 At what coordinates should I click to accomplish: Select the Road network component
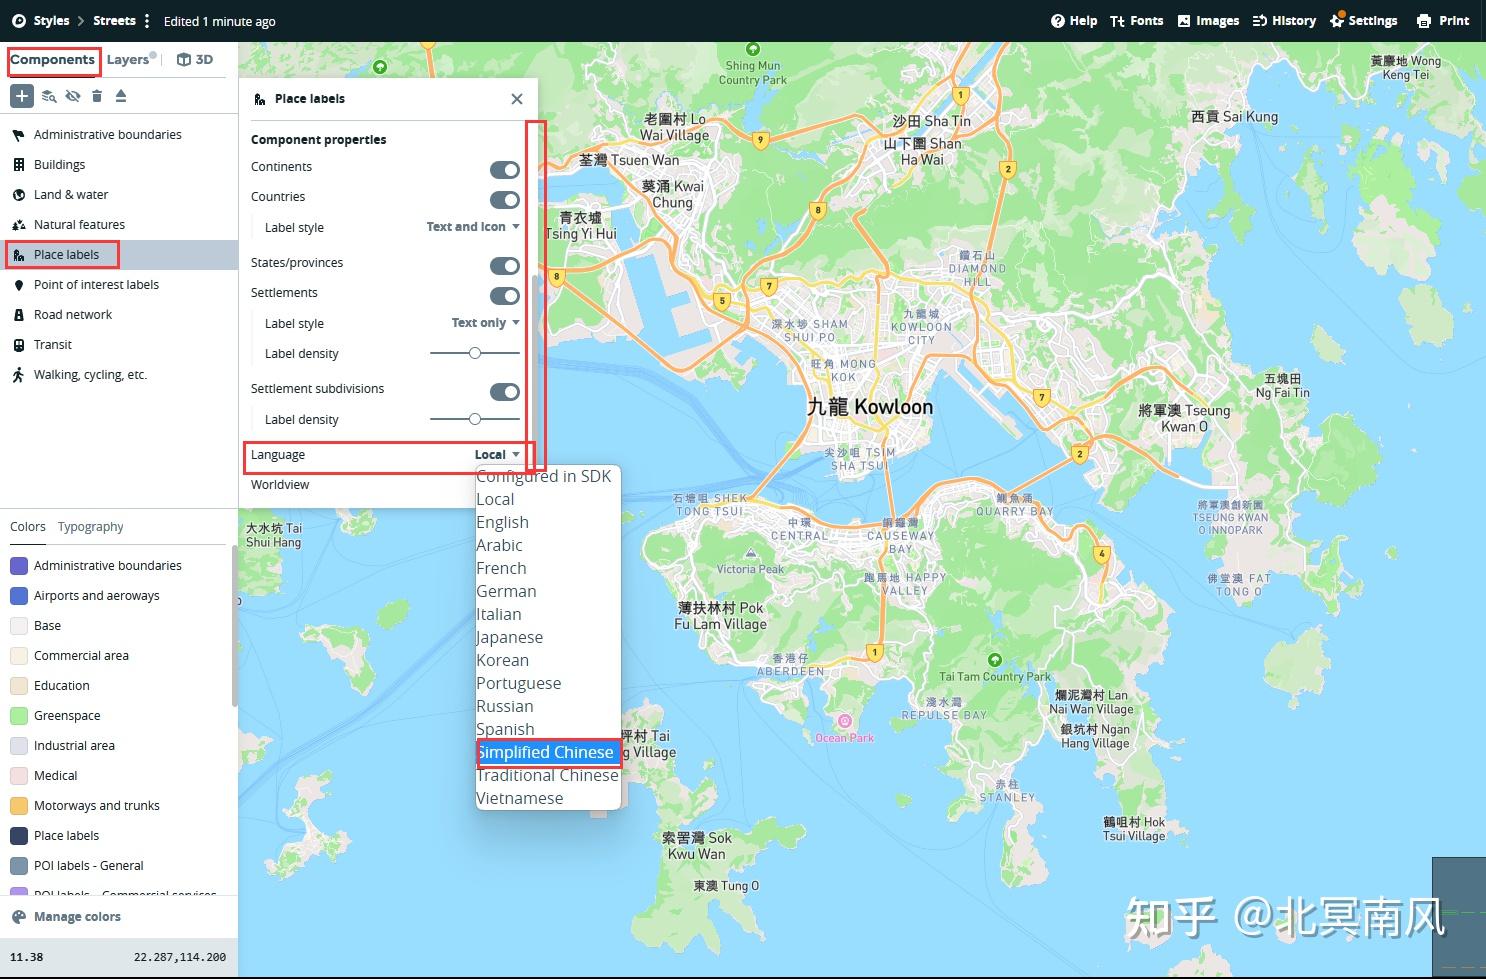71,314
